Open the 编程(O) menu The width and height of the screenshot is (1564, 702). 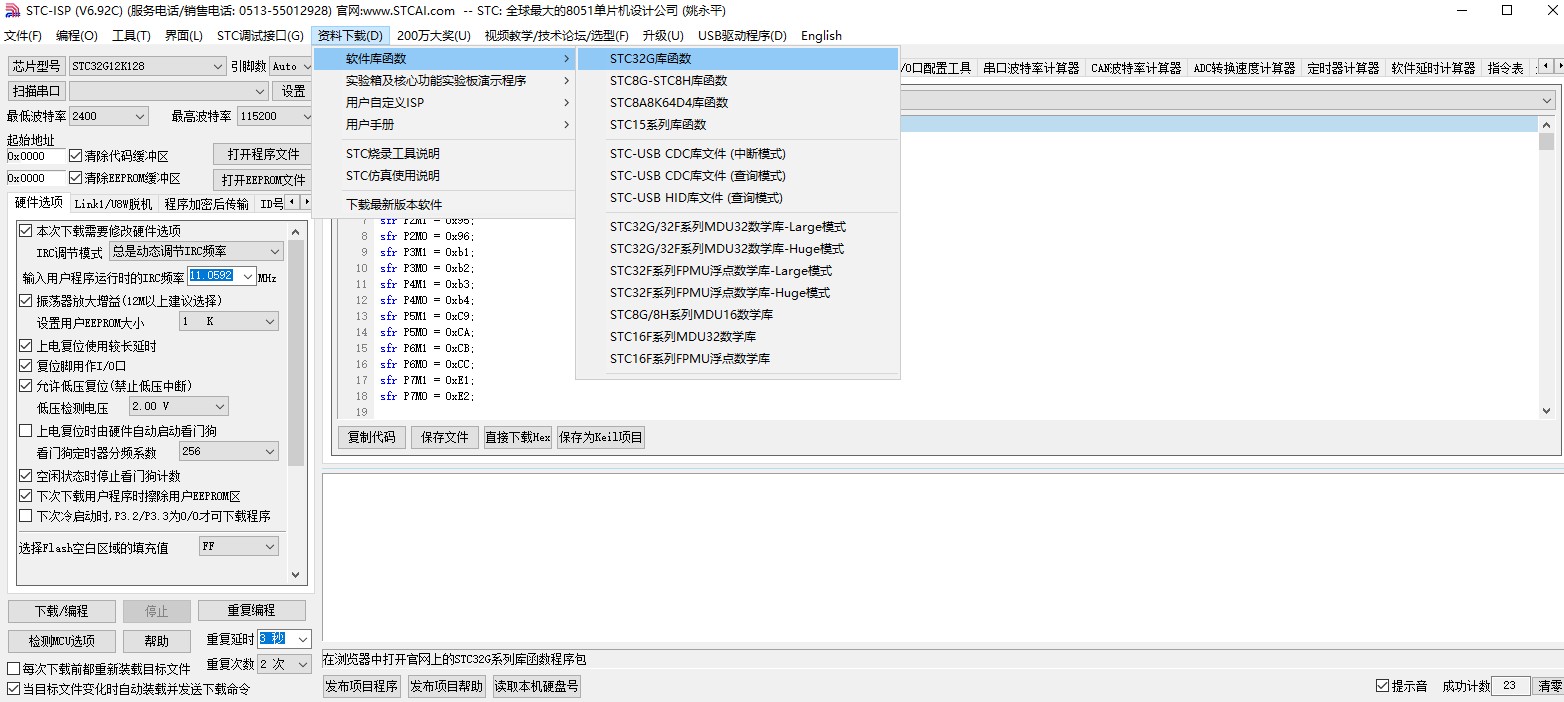point(77,36)
